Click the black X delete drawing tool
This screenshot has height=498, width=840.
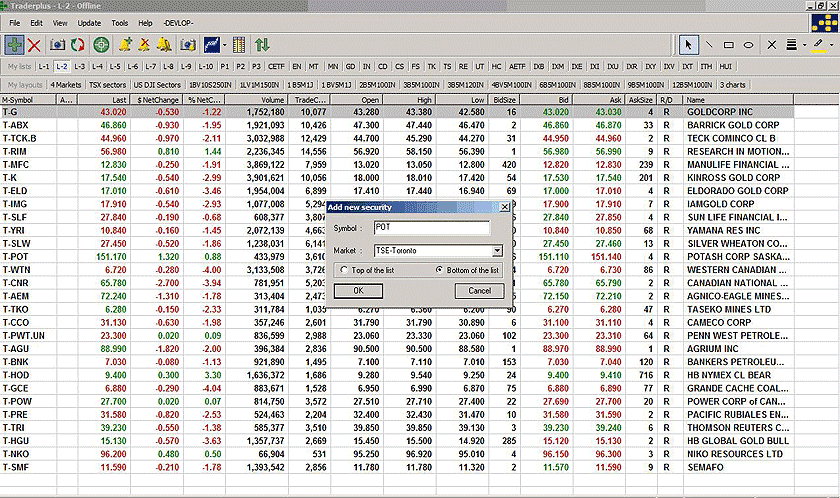tap(772, 45)
